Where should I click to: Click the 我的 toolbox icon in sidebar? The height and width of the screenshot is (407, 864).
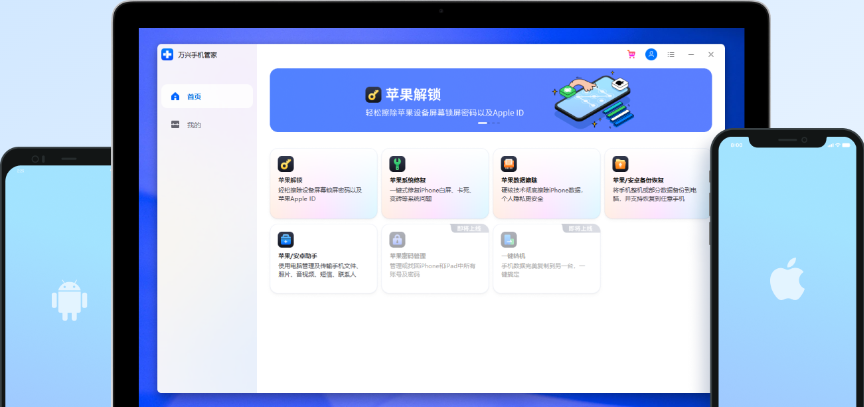176,125
